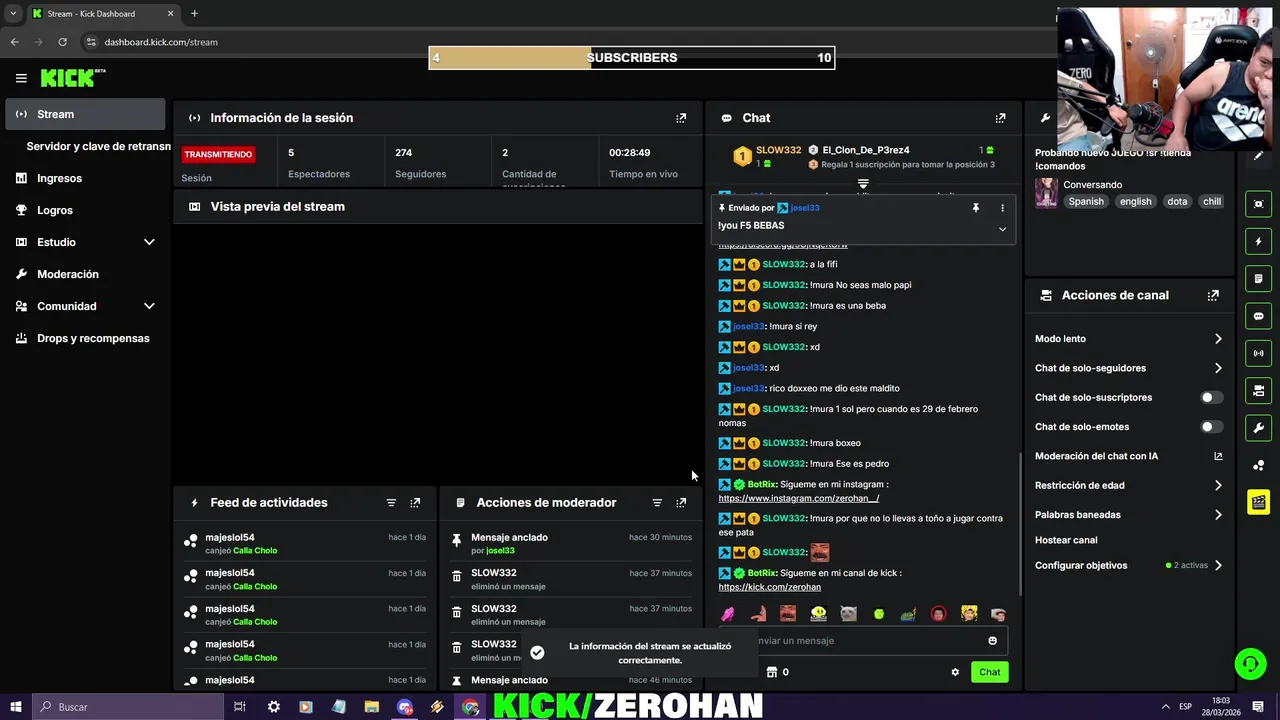Unpin the pinned chat message
This screenshot has width=1280, height=720.
click(x=976, y=208)
